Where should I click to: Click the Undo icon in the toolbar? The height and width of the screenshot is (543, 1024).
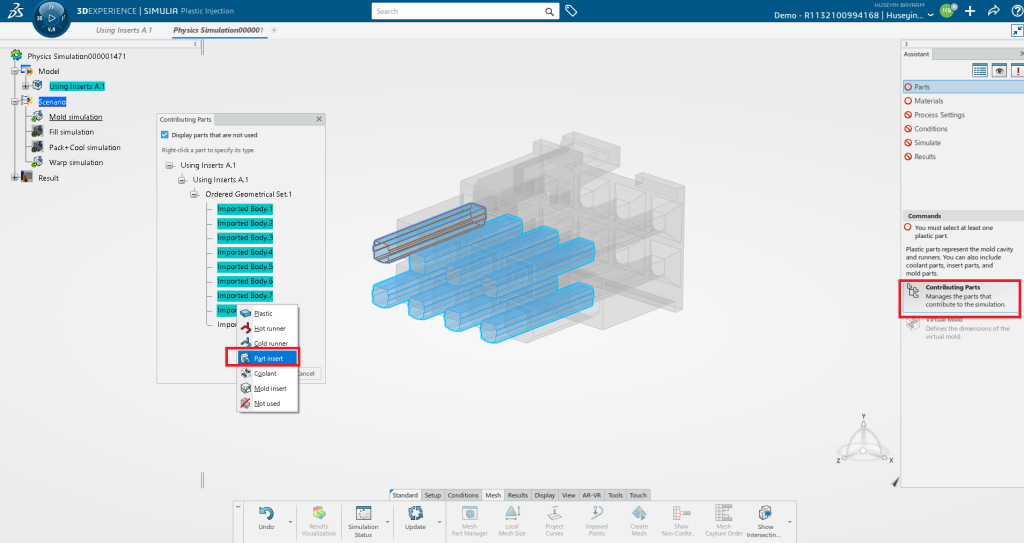coord(266,512)
